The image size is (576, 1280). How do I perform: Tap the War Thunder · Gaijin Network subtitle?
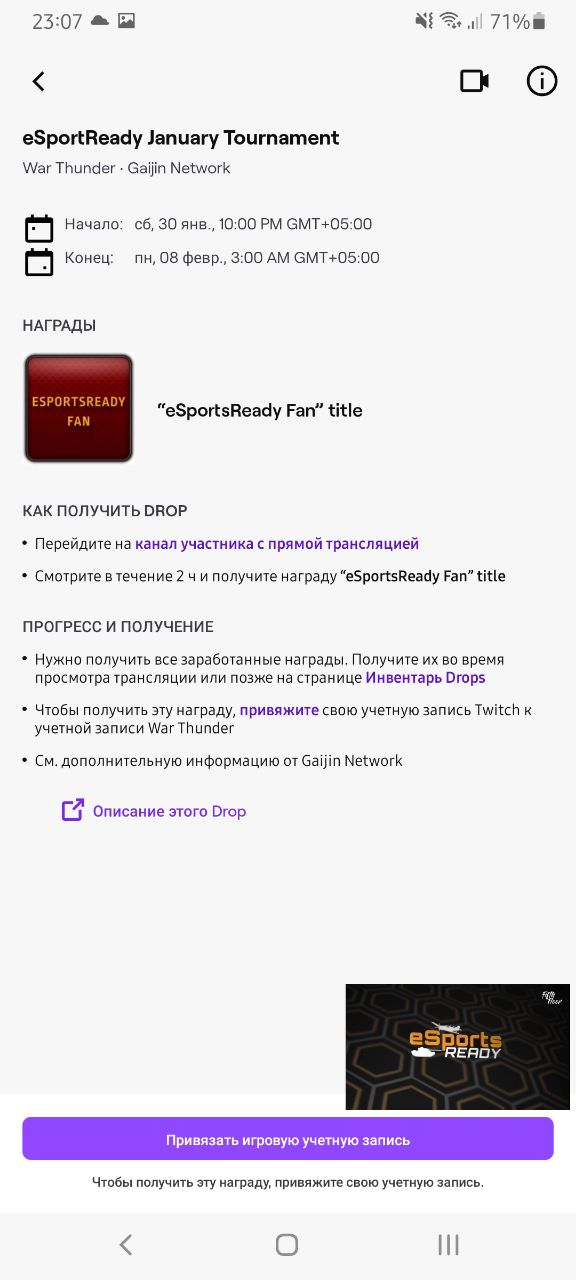point(127,168)
